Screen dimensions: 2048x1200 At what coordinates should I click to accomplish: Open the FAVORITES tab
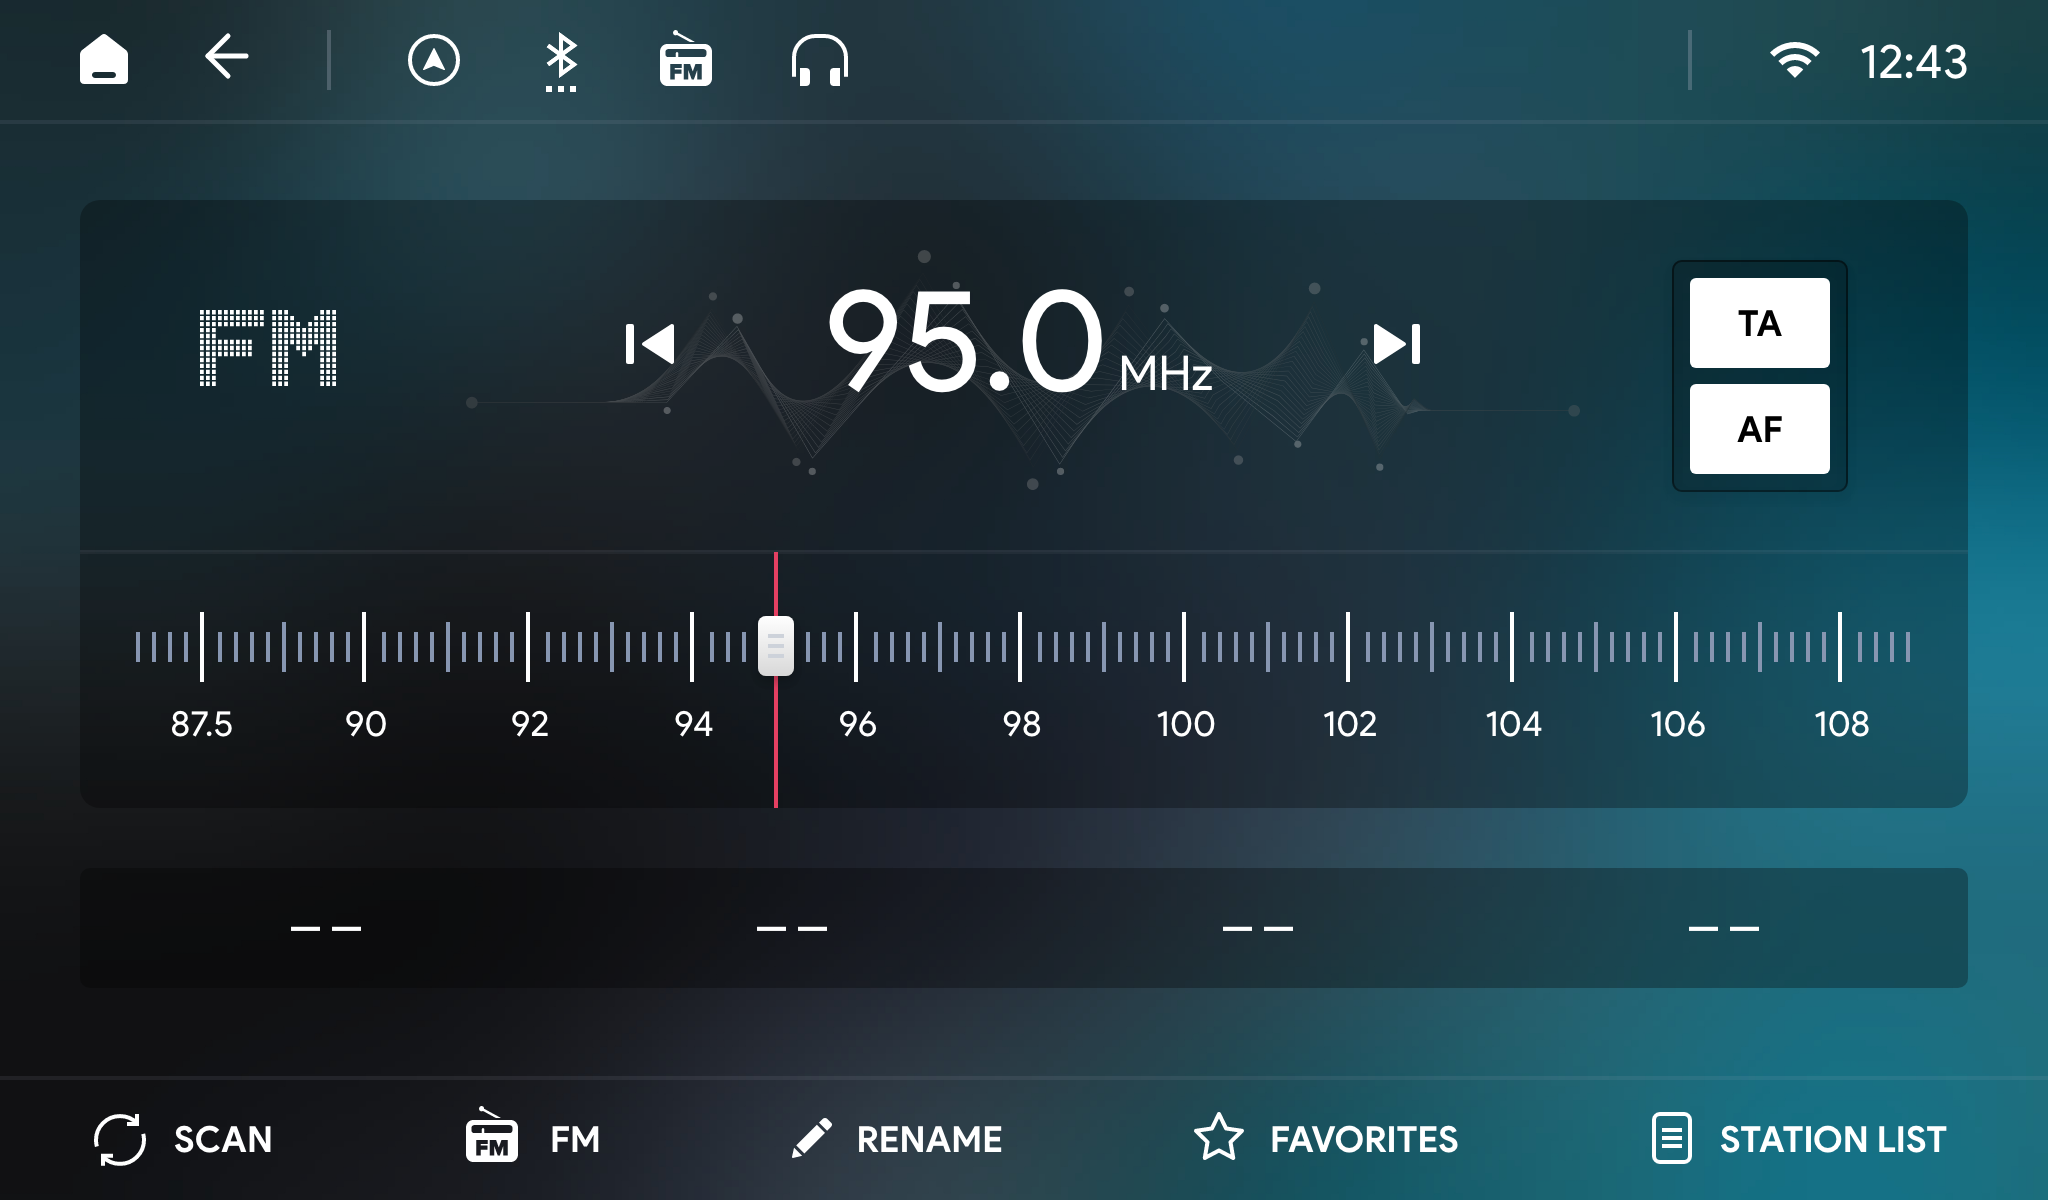(1326, 1139)
